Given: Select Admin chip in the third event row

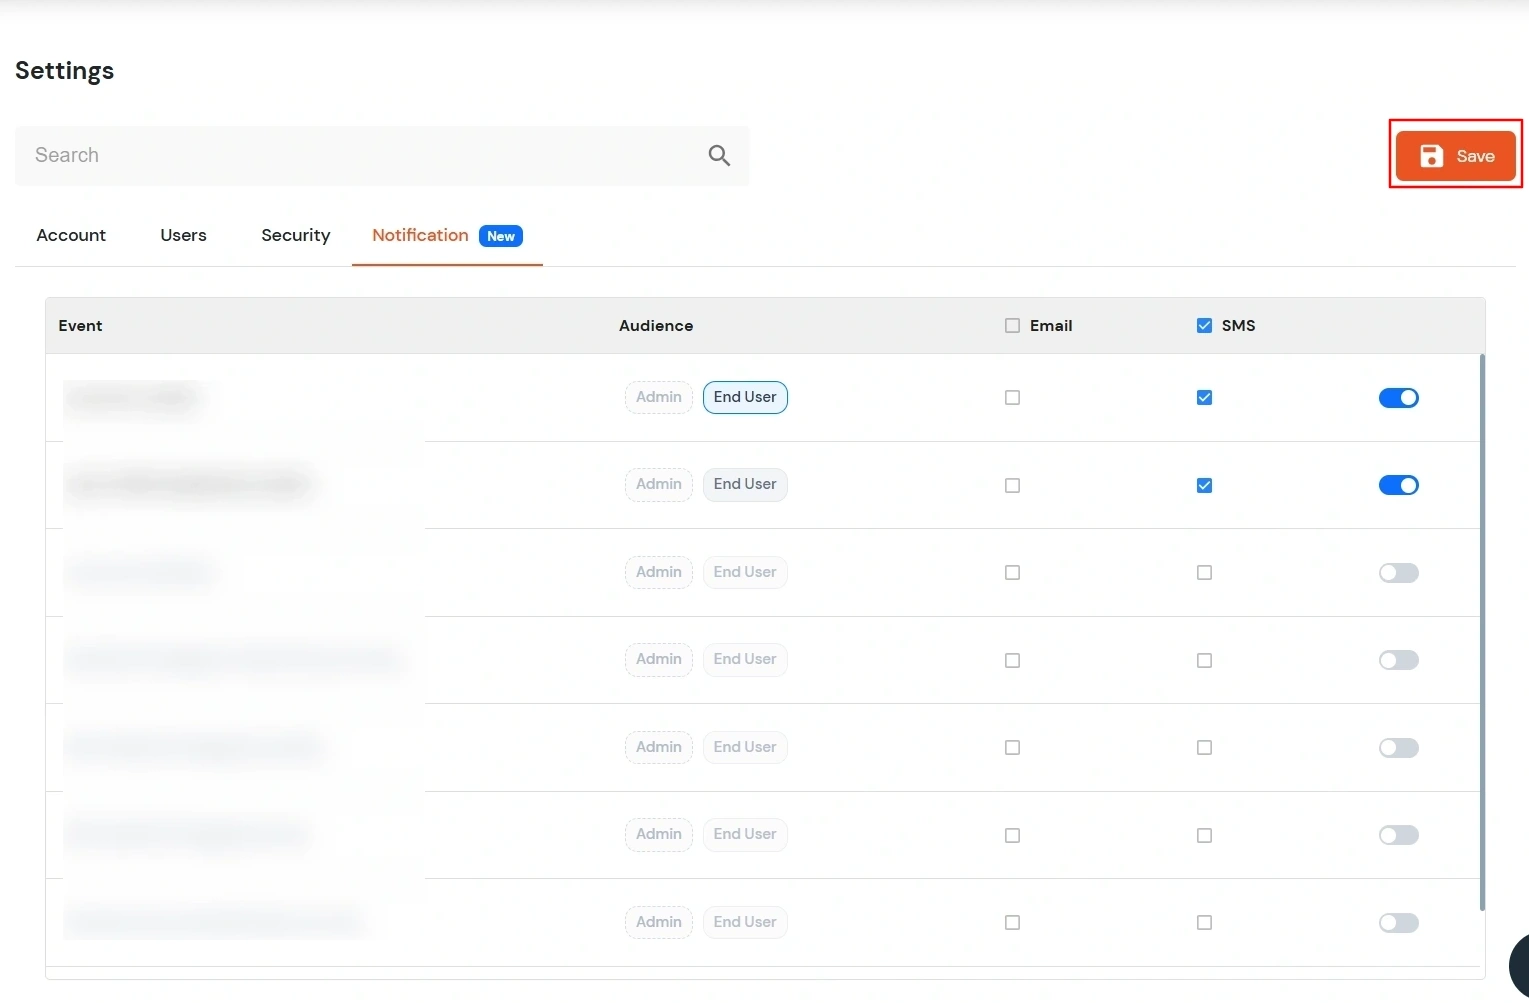Looking at the screenshot, I should click(x=659, y=572).
